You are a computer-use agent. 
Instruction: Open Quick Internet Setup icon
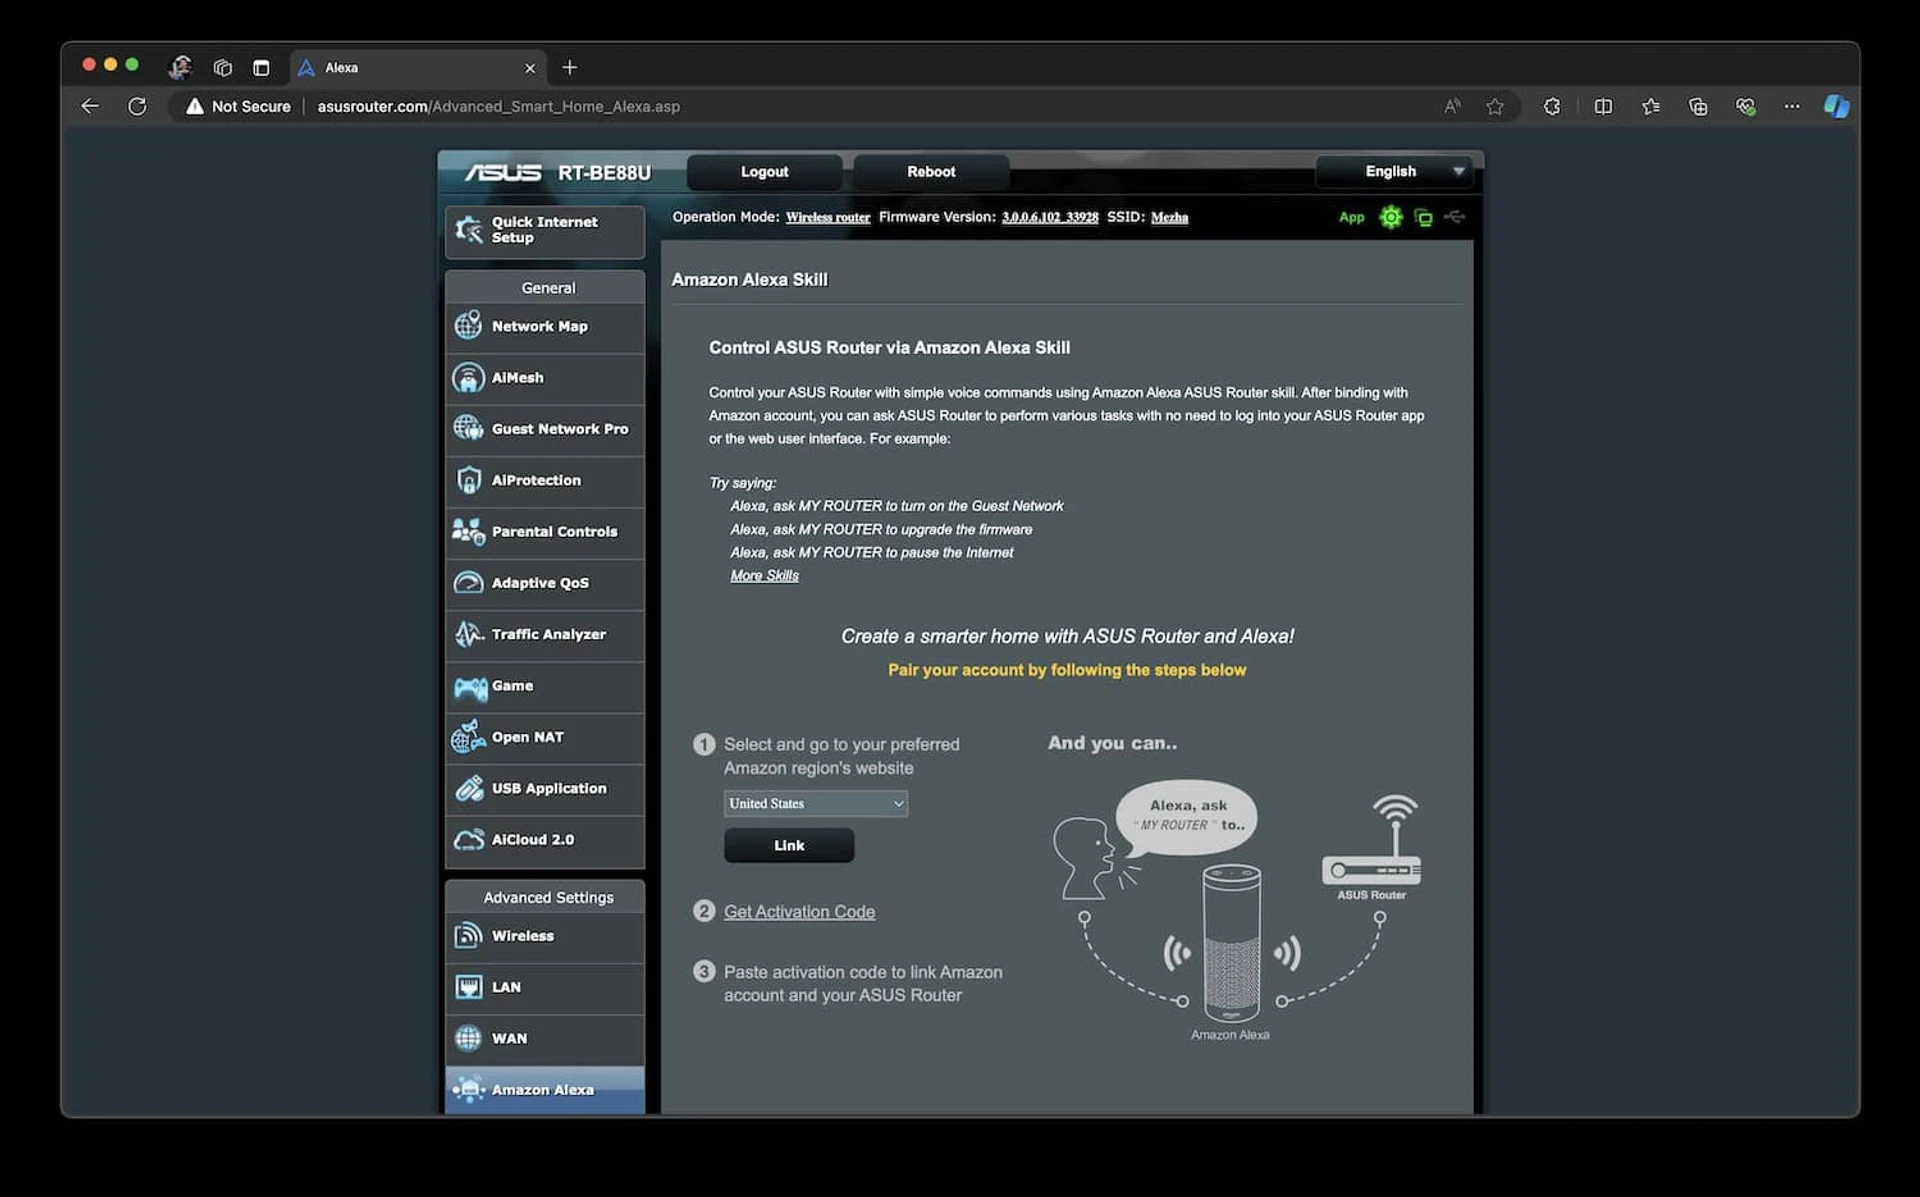point(468,230)
